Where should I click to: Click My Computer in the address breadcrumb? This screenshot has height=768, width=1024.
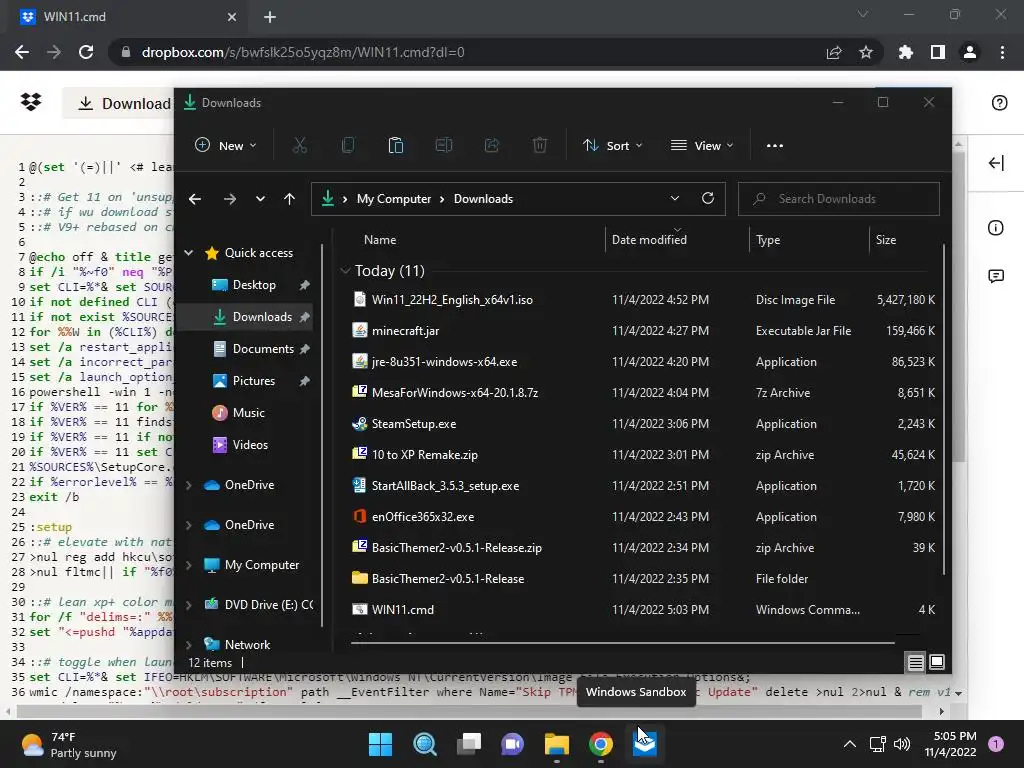[394, 199]
